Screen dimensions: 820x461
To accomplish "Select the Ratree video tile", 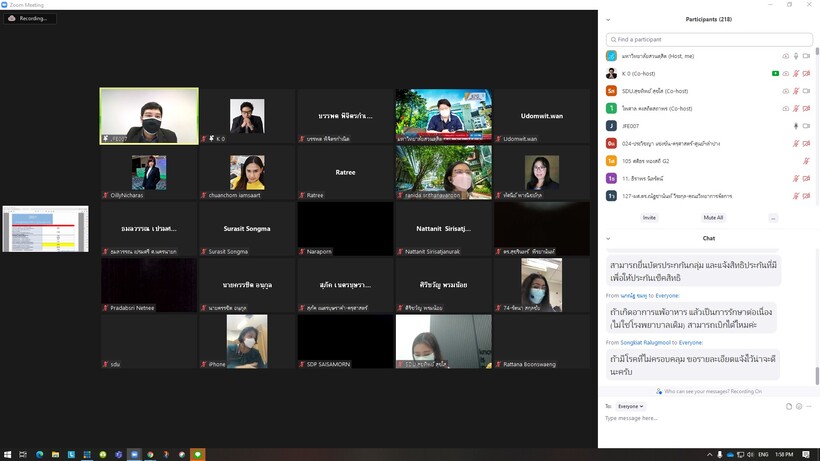I will click(x=345, y=172).
